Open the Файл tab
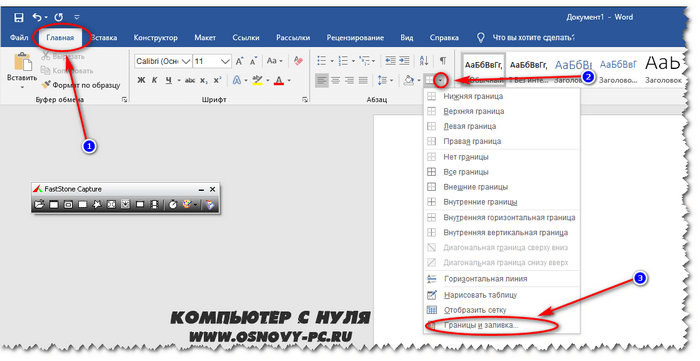 pos(19,37)
